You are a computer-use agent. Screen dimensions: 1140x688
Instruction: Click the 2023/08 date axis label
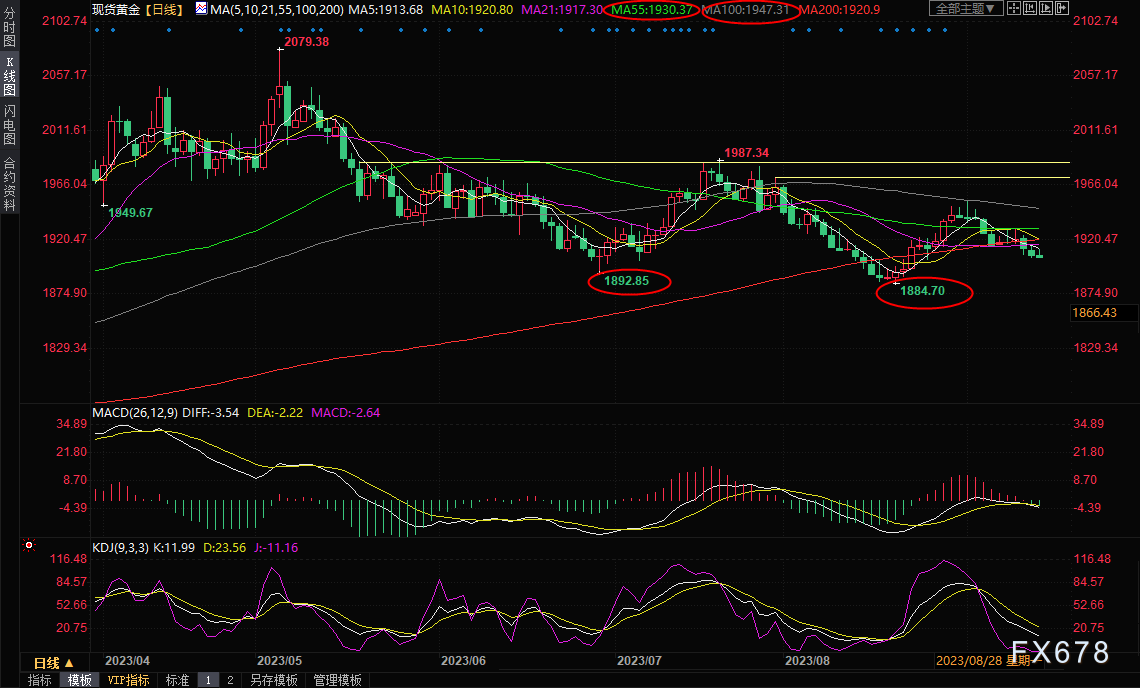[x=807, y=660]
